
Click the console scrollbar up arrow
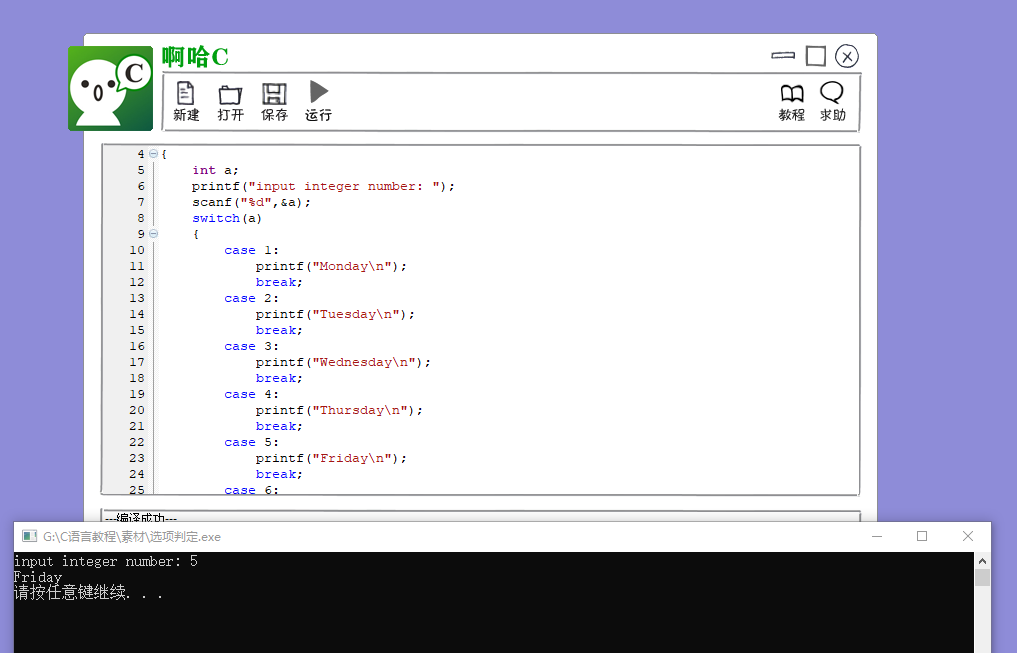pyautogui.click(x=982, y=561)
